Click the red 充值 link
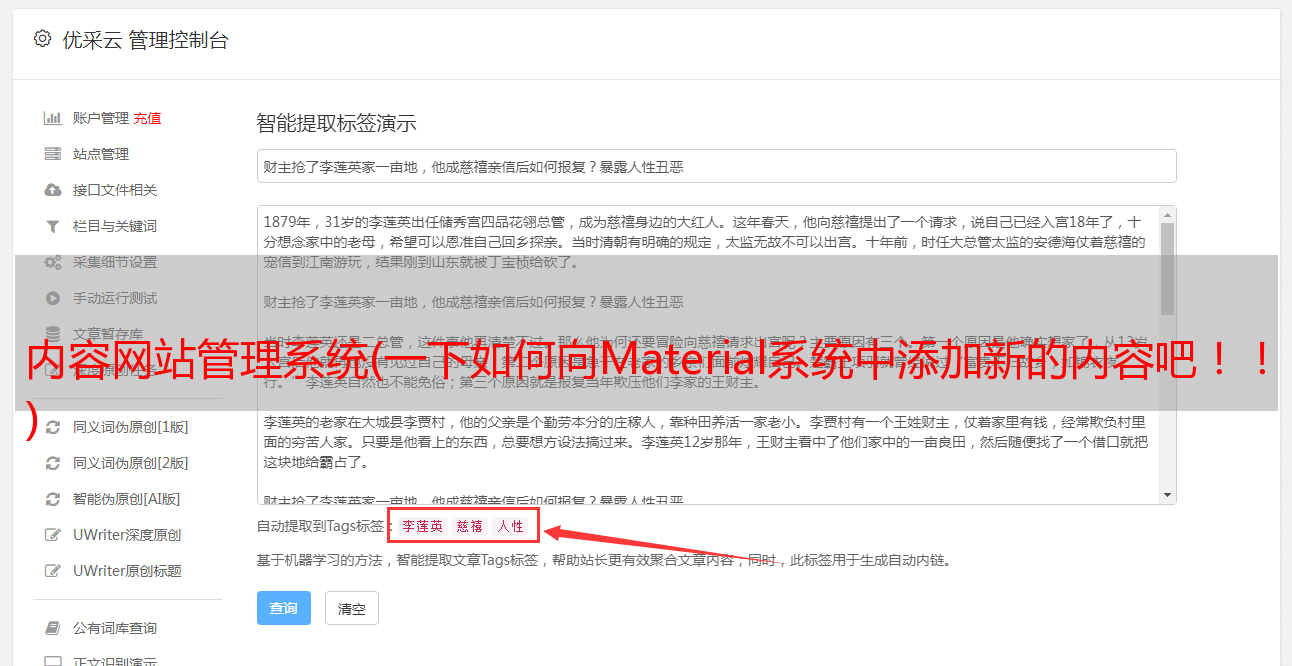The height and width of the screenshot is (666, 1292). pos(147,118)
